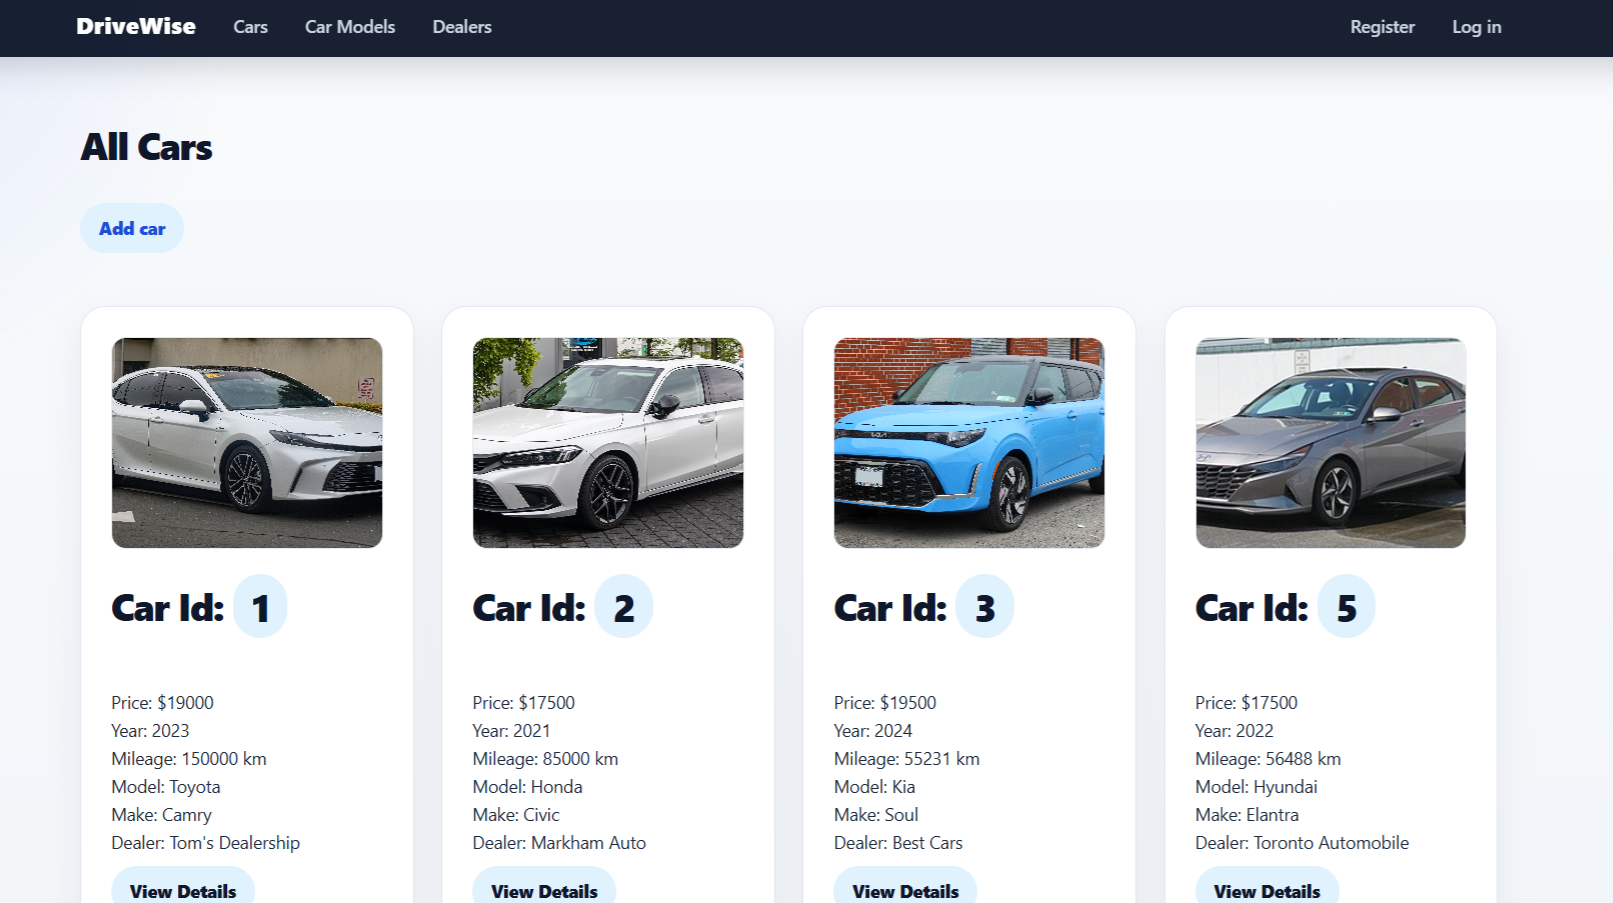Click the Car Id badge number 3
This screenshot has width=1613, height=903.
click(x=985, y=607)
